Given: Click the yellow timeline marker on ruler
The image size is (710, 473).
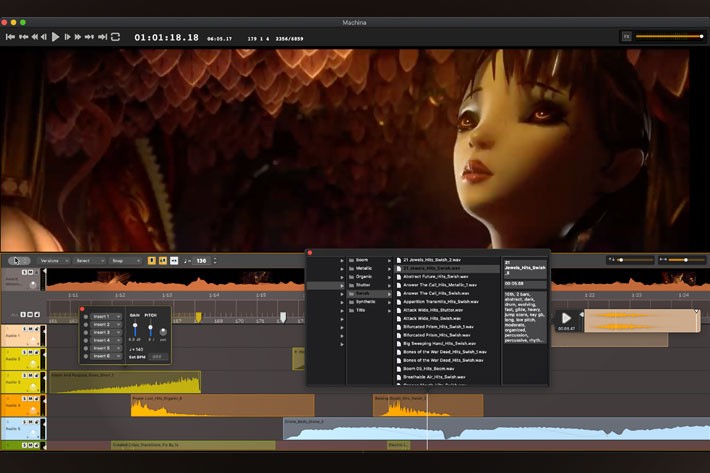Looking at the screenshot, I should pyautogui.click(x=198, y=317).
